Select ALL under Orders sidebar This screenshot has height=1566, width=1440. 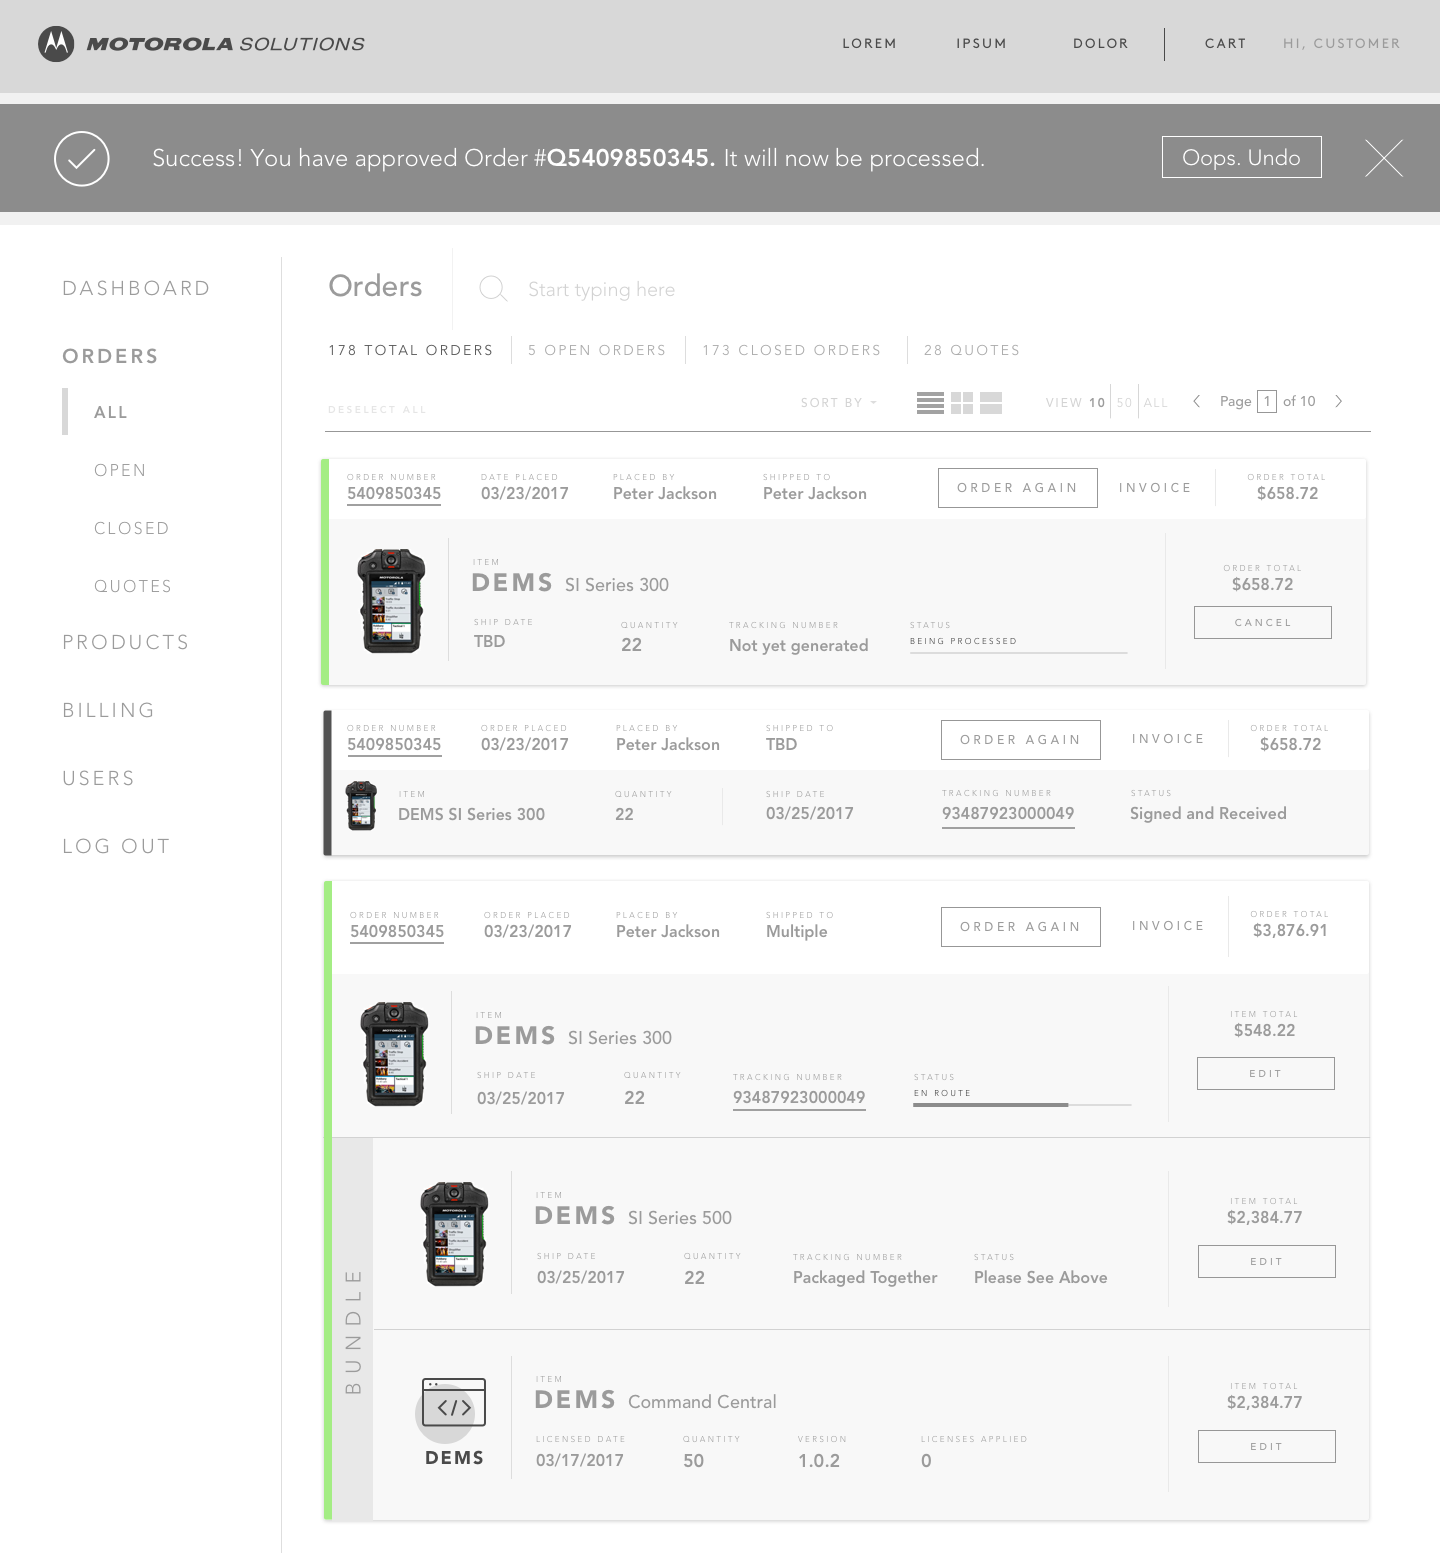pyautogui.click(x=111, y=412)
